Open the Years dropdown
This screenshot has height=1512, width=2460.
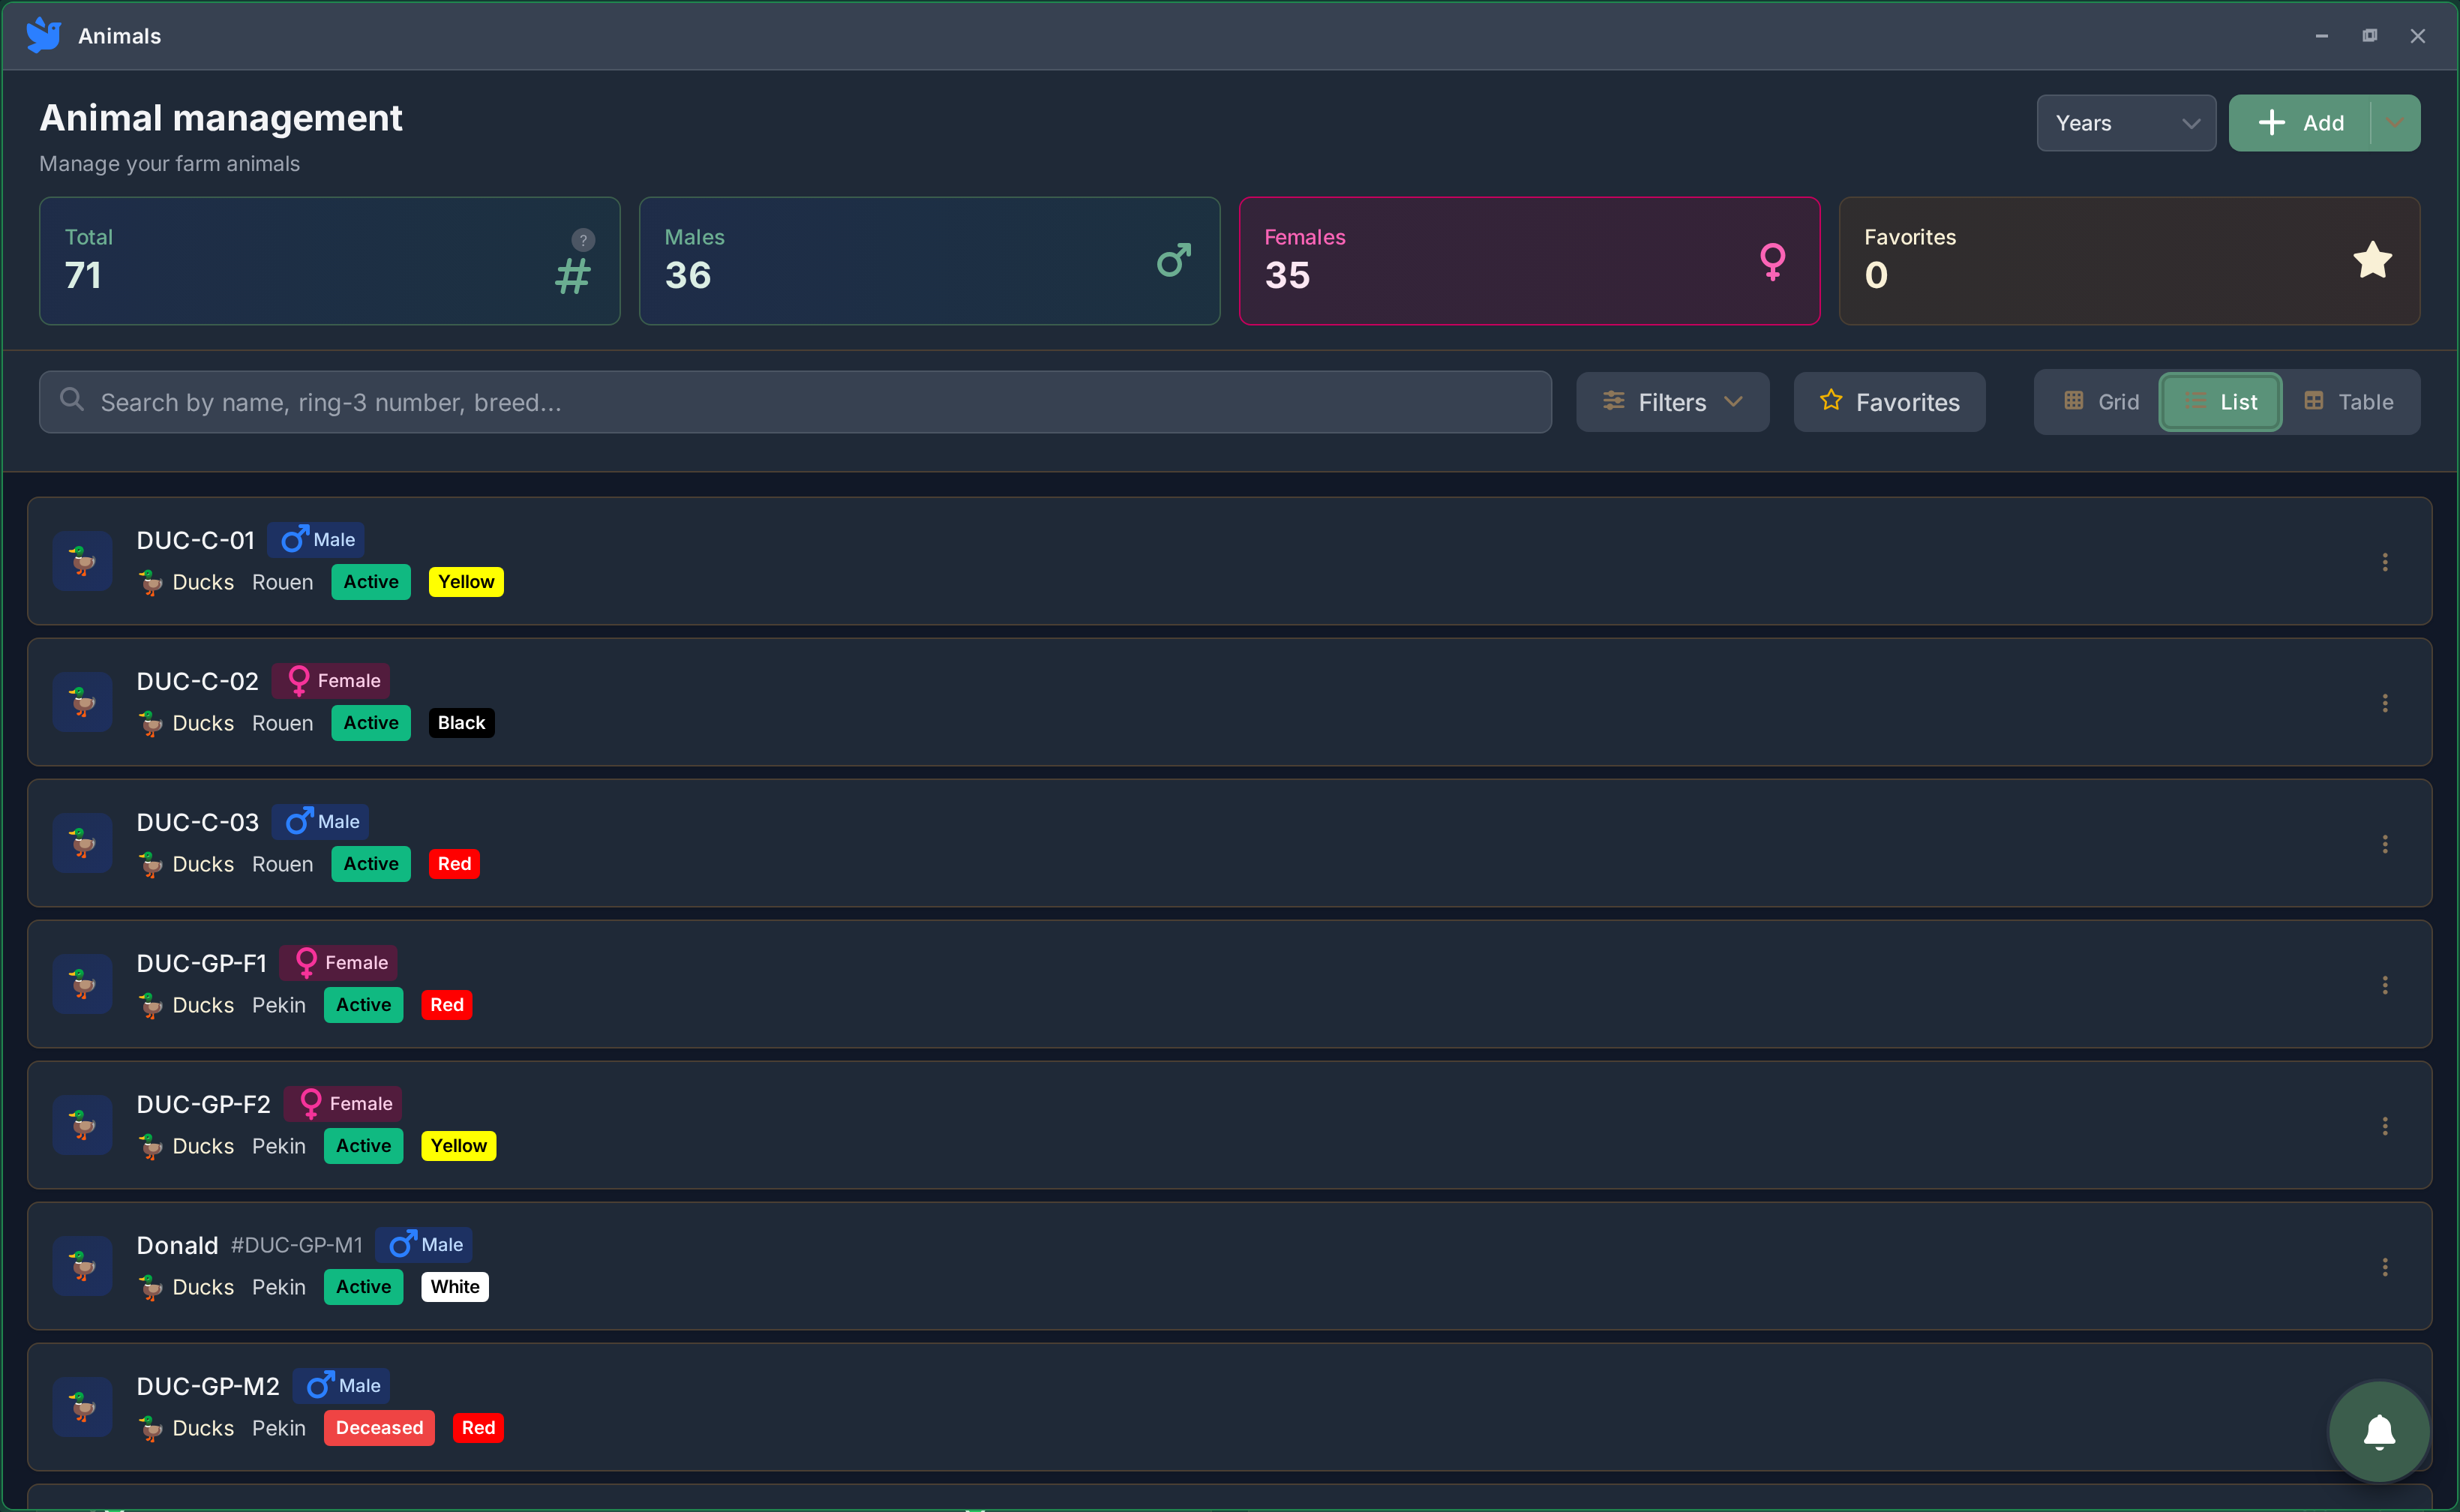(2125, 123)
